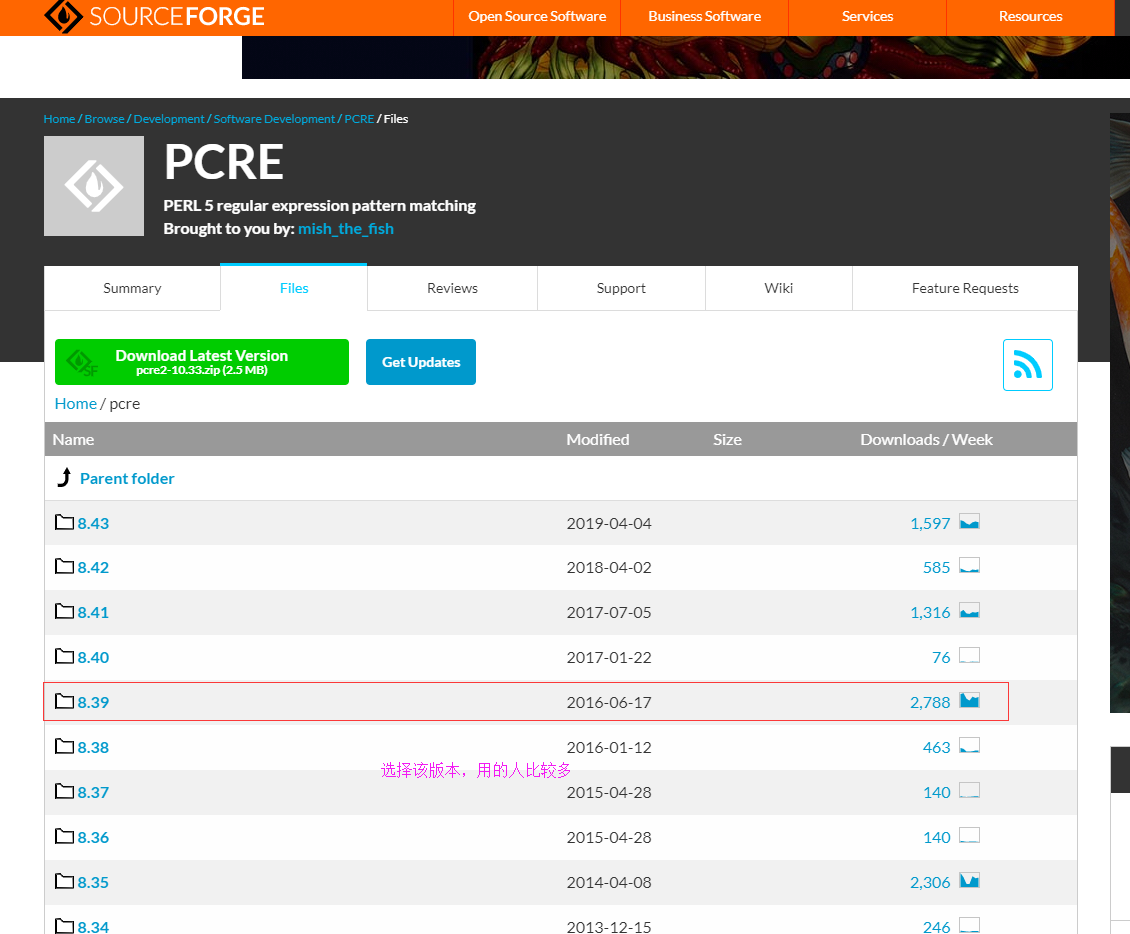Open download stats chart icon for 8.42
The width and height of the screenshot is (1130, 934).
click(x=969, y=566)
